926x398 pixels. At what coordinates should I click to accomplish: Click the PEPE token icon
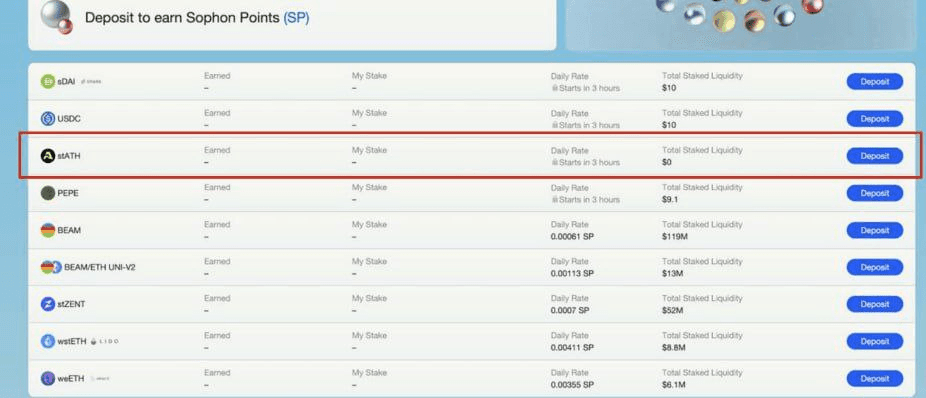(48, 193)
